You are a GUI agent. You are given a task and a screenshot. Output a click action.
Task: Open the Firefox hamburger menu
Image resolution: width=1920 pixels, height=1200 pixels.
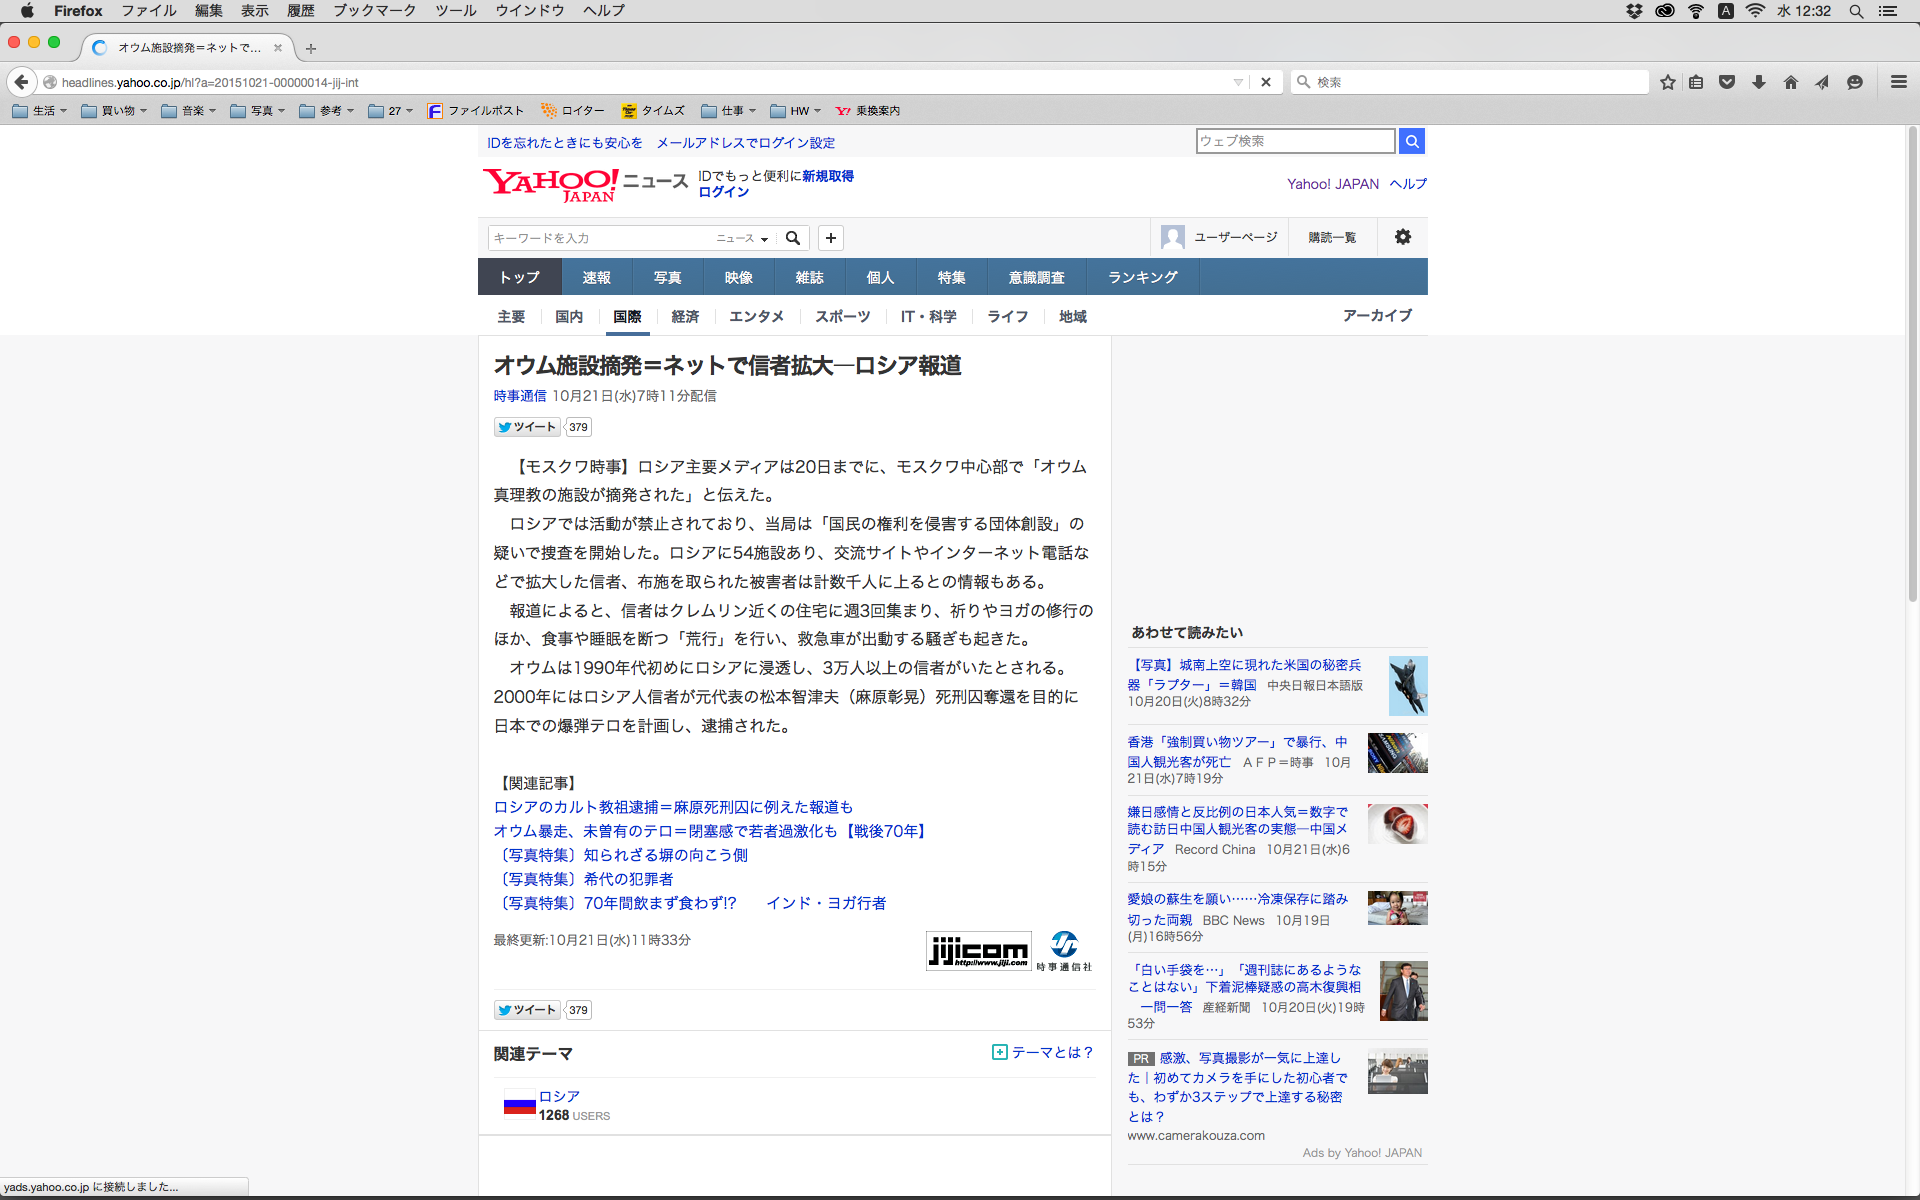[x=1898, y=82]
